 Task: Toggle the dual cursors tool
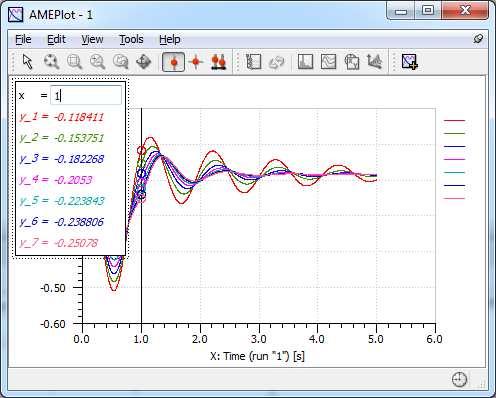(219, 62)
